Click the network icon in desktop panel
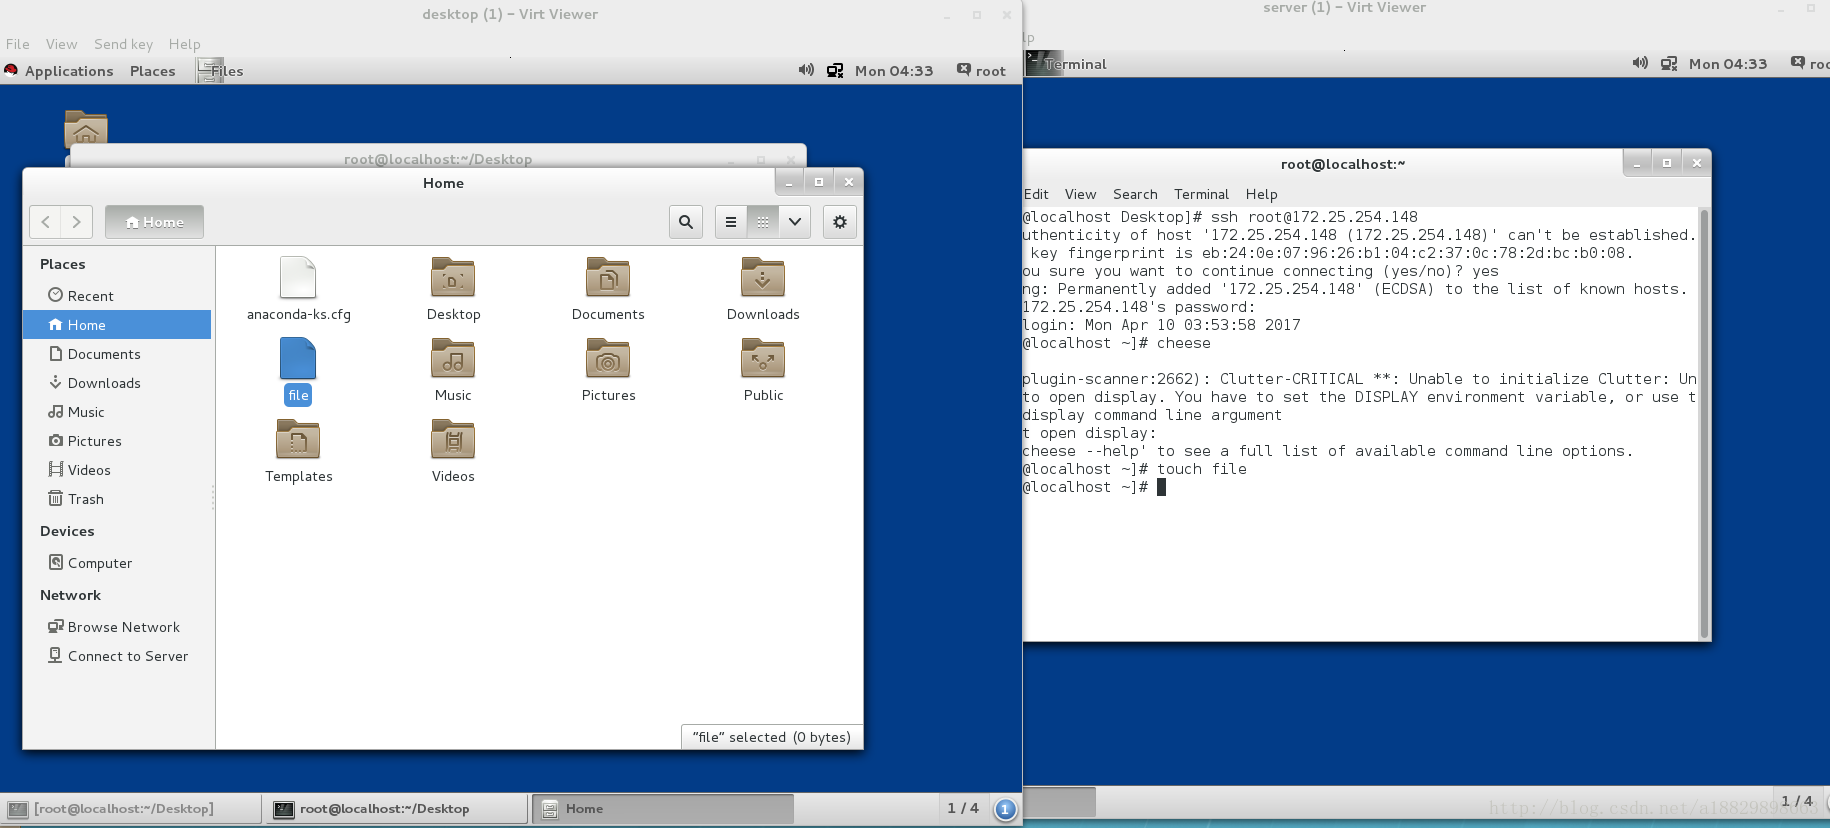 (835, 70)
